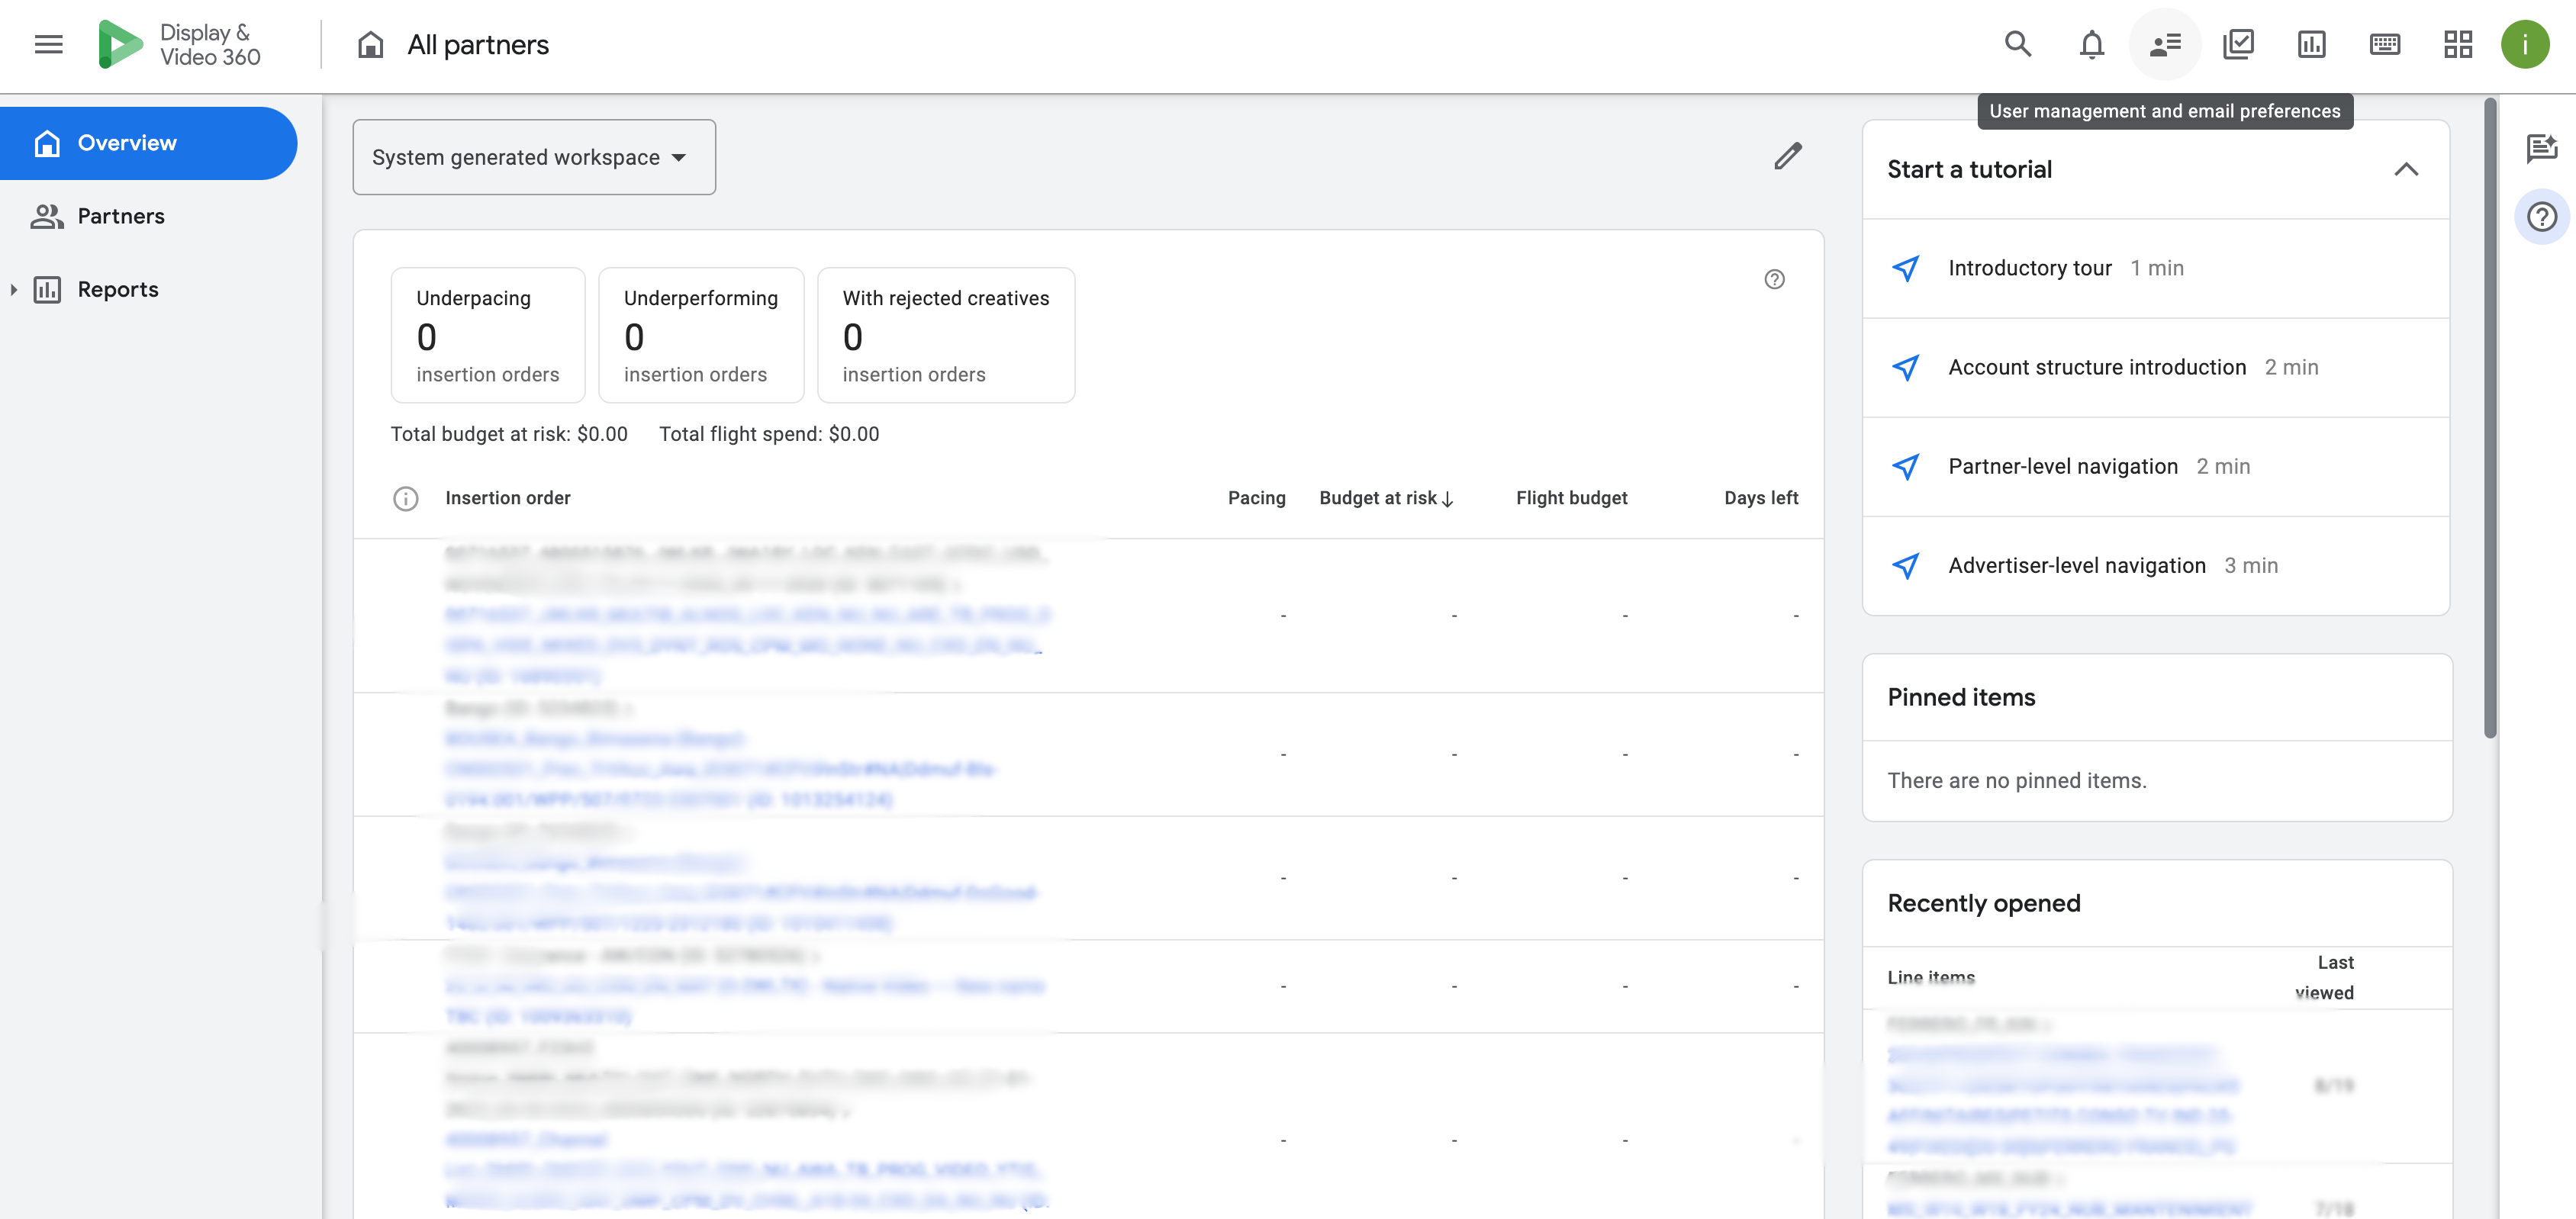
Task: Click the edit workspace pencil icon
Action: point(1788,156)
